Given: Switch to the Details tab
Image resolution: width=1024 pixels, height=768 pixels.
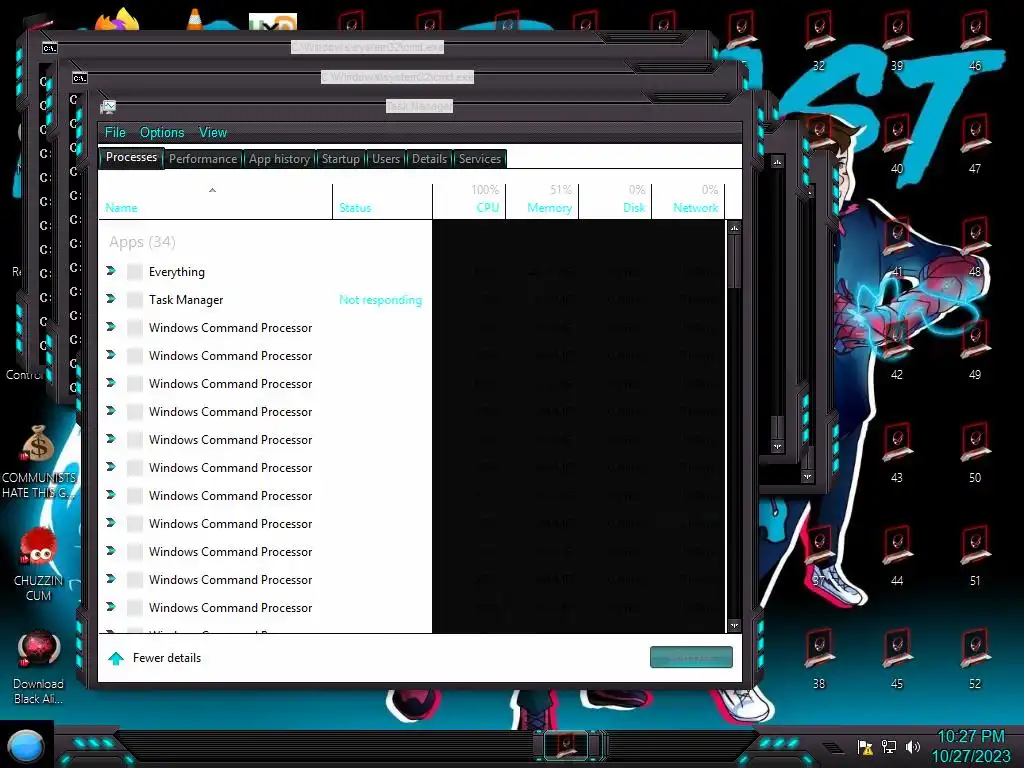Looking at the screenshot, I should coord(430,159).
